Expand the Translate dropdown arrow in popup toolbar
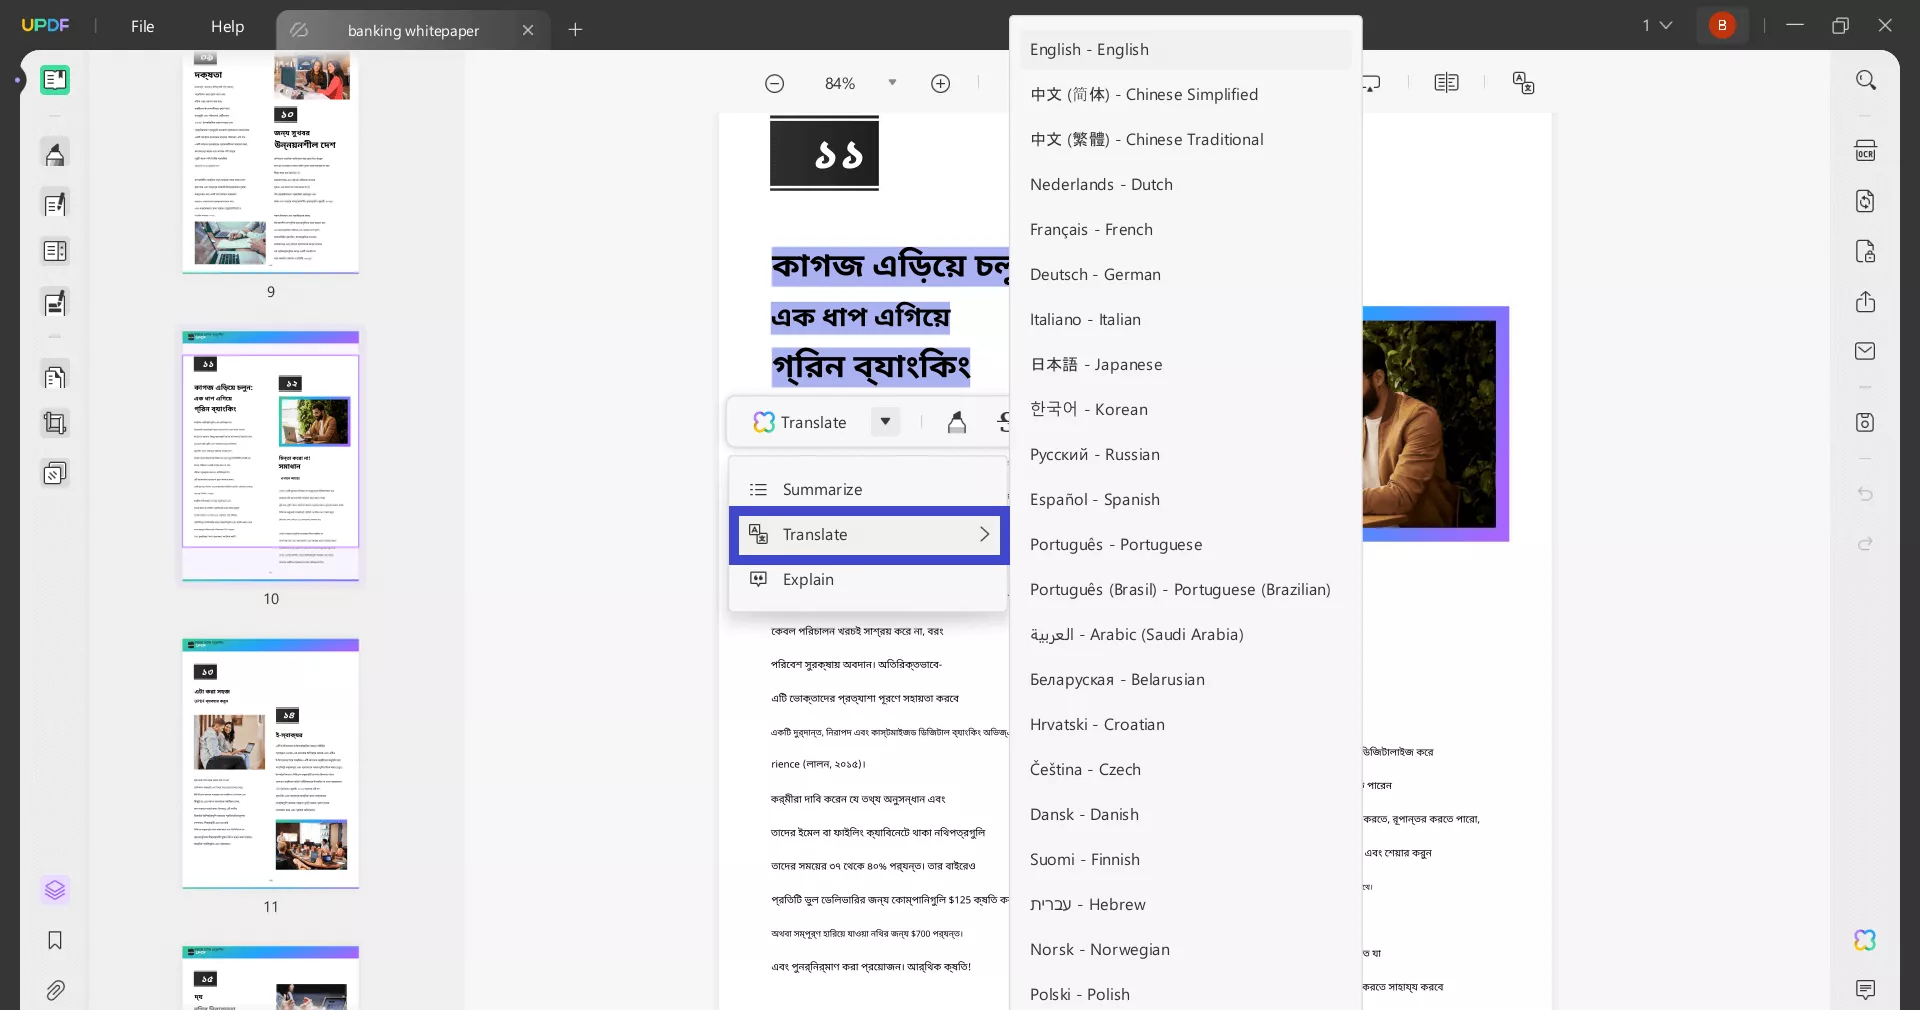The image size is (1920, 1010). pyautogui.click(x=885, y=422)
